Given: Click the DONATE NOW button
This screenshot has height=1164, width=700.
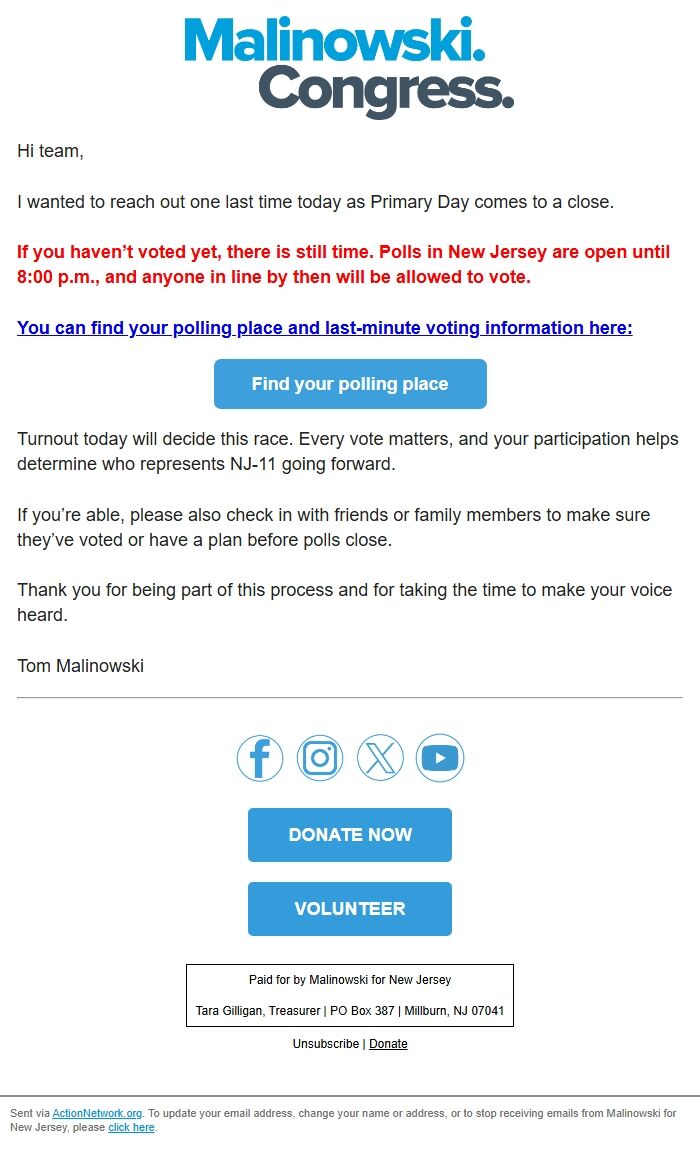Looking at the screenshot, I should [x=349, y=834].
